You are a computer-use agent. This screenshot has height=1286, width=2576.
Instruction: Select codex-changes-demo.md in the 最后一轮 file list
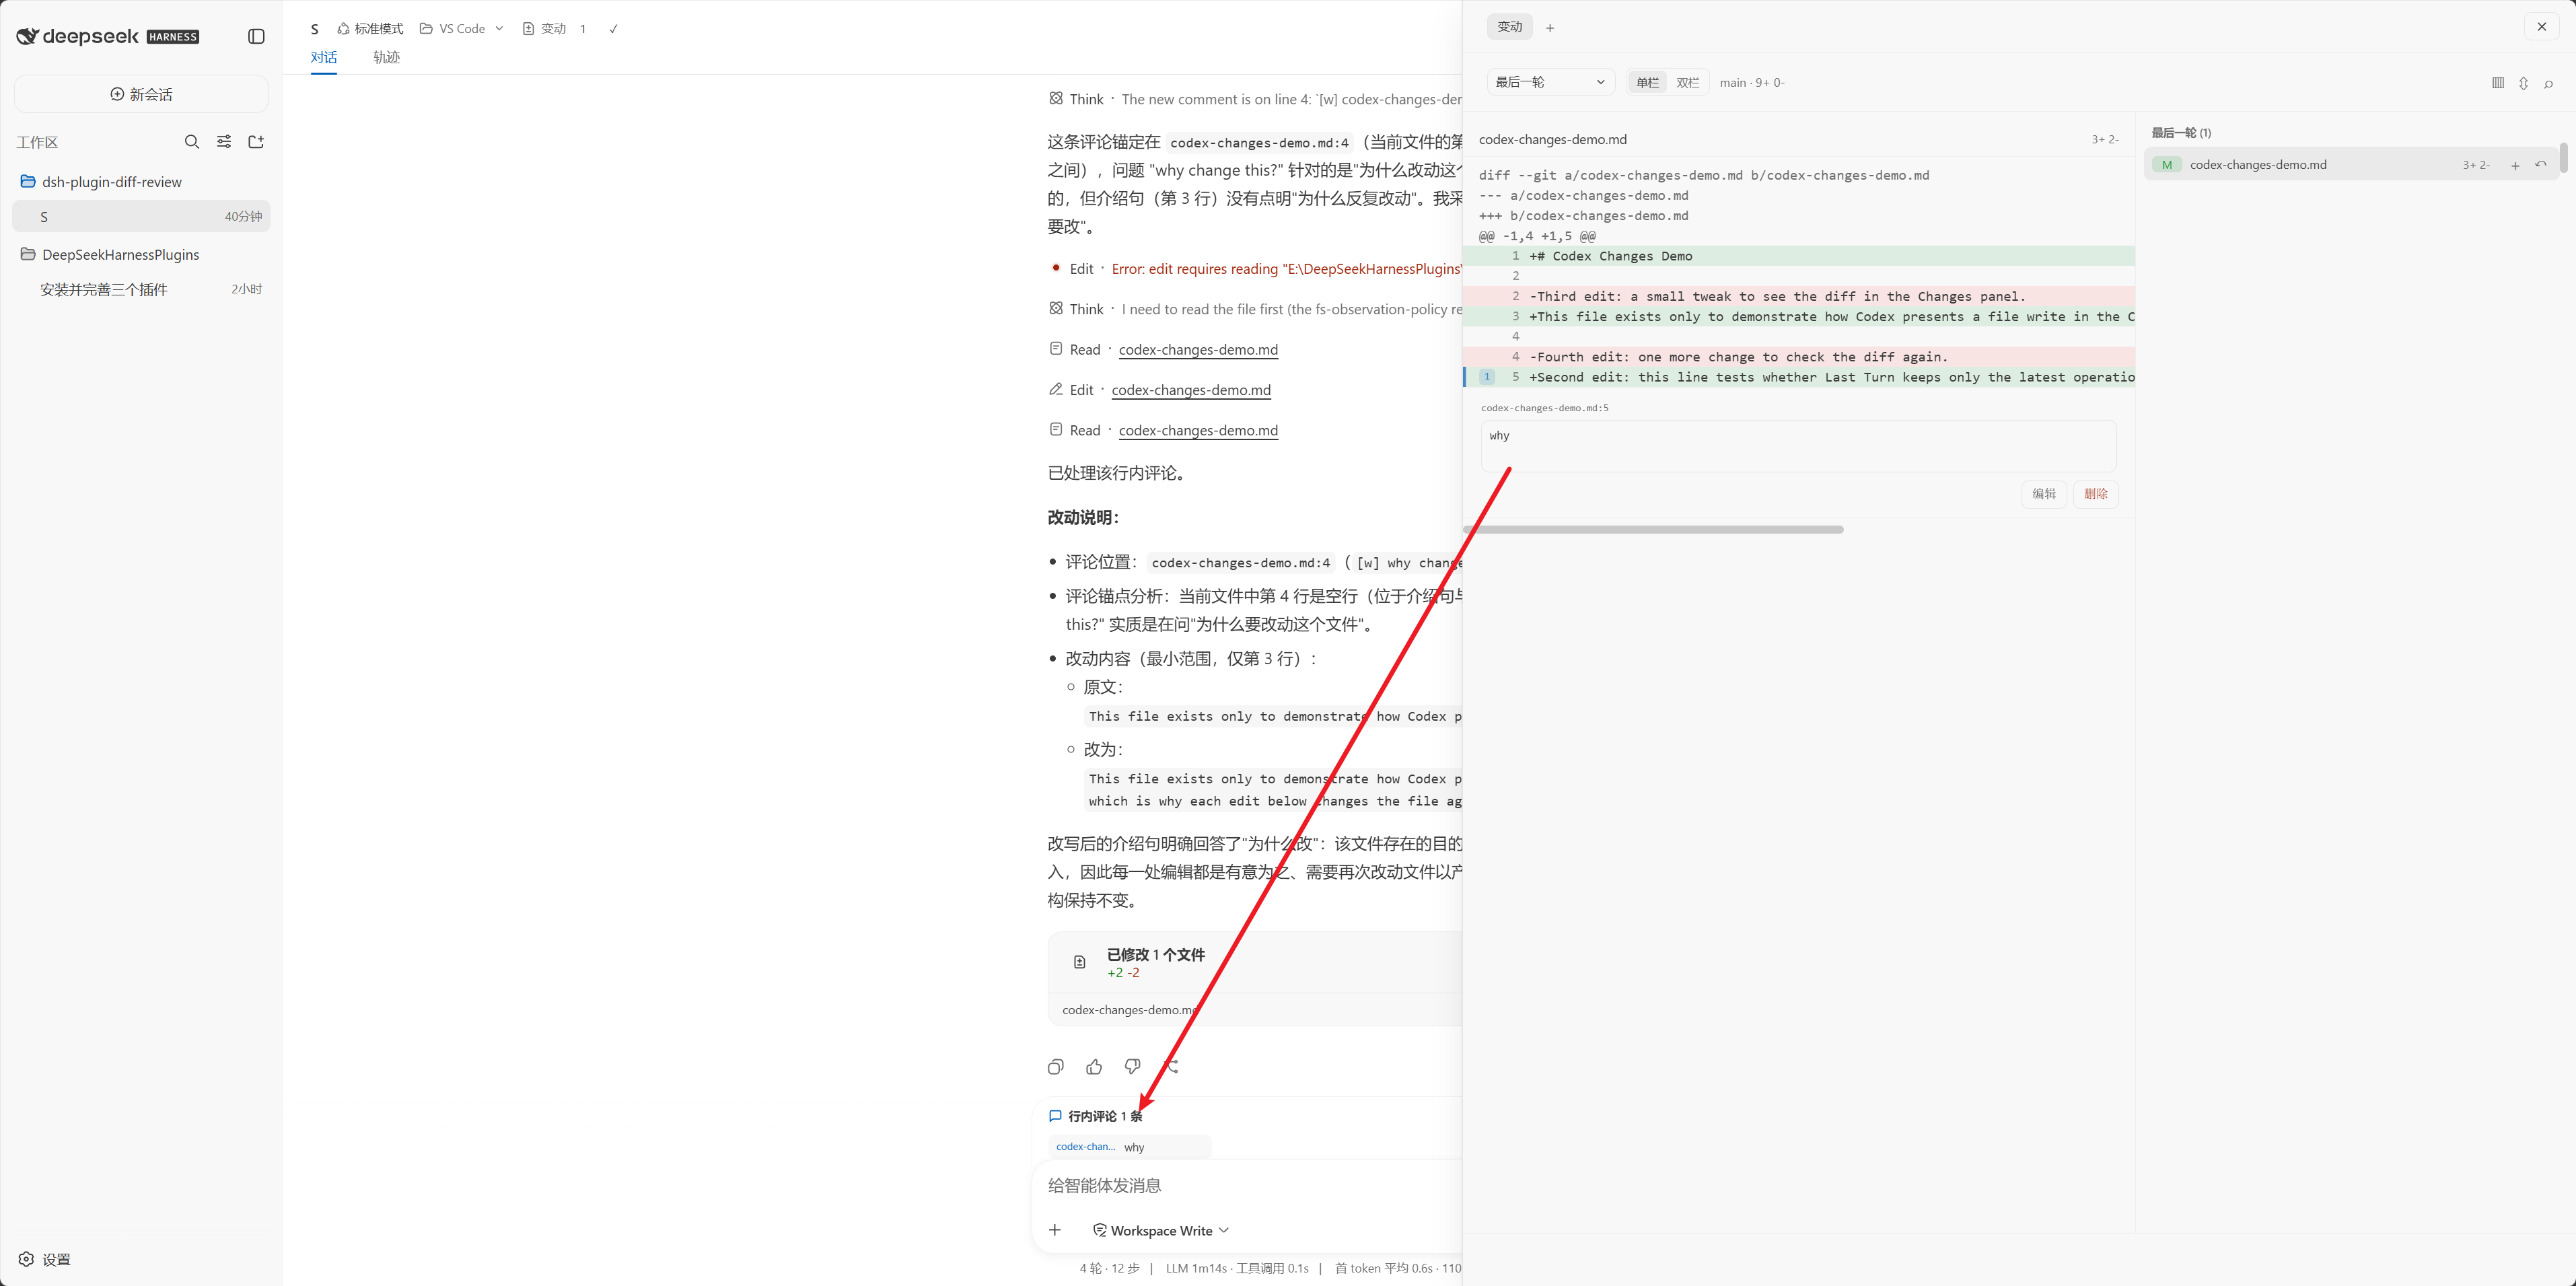(x=2351, y=165)
